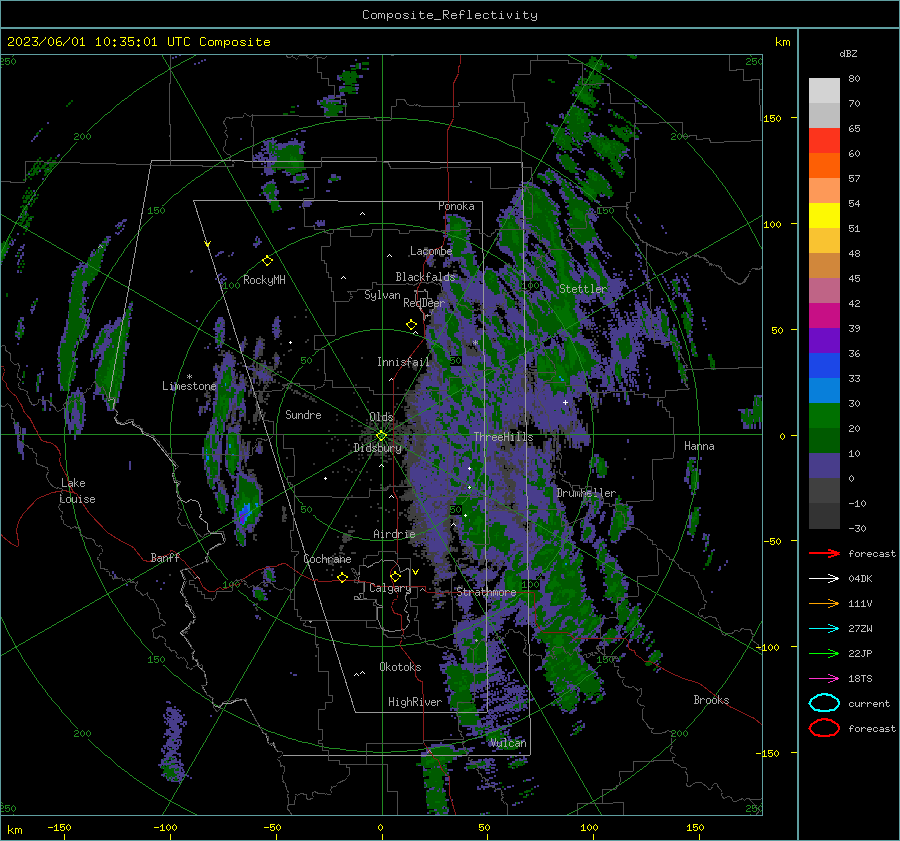Click the Limestone label
The height and width of the screenshot is (841, 900).
pos(189,386)
